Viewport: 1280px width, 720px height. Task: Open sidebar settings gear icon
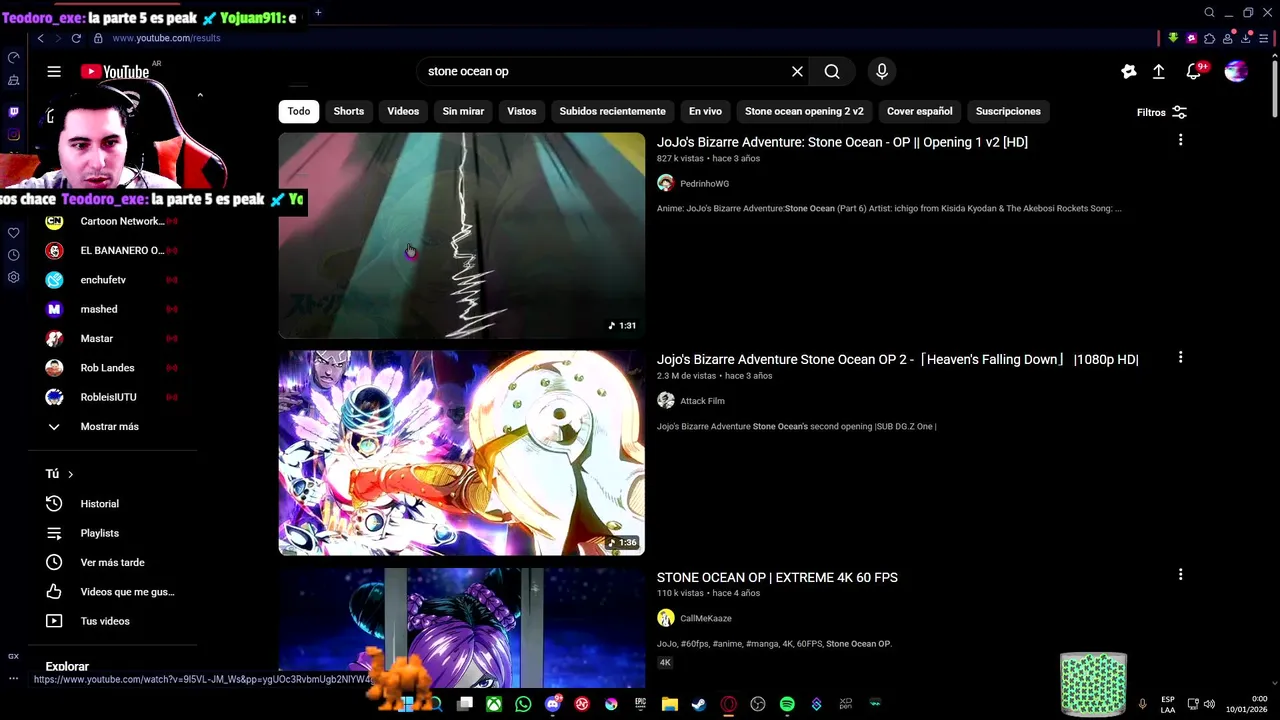click(13, 277)
